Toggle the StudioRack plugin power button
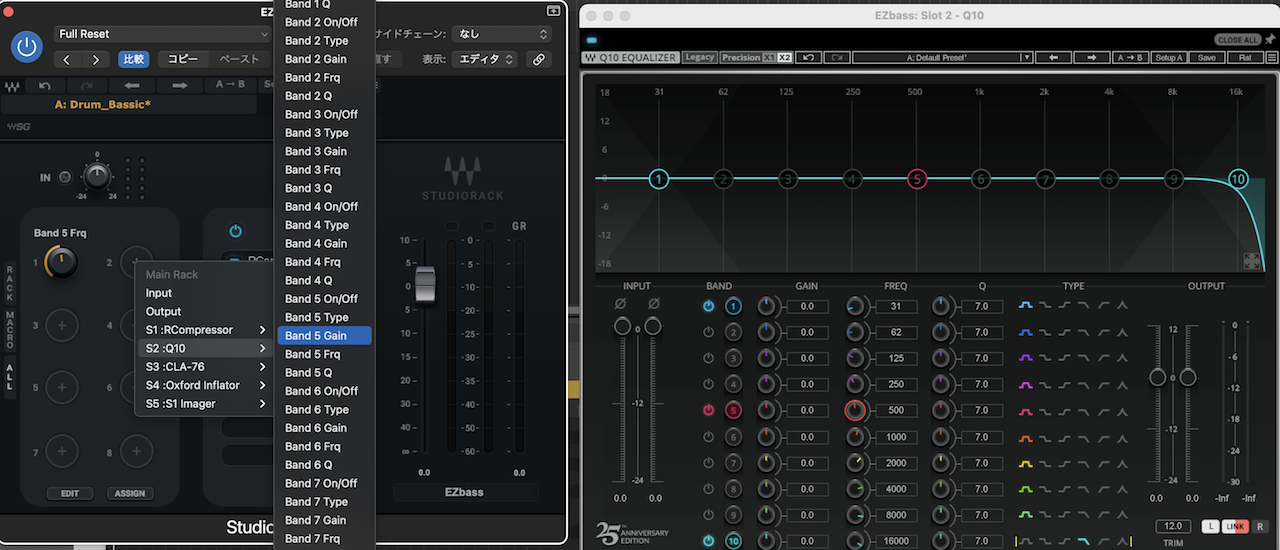The height and width of the screenshot is (550, 1280). (x=27, y=46)
